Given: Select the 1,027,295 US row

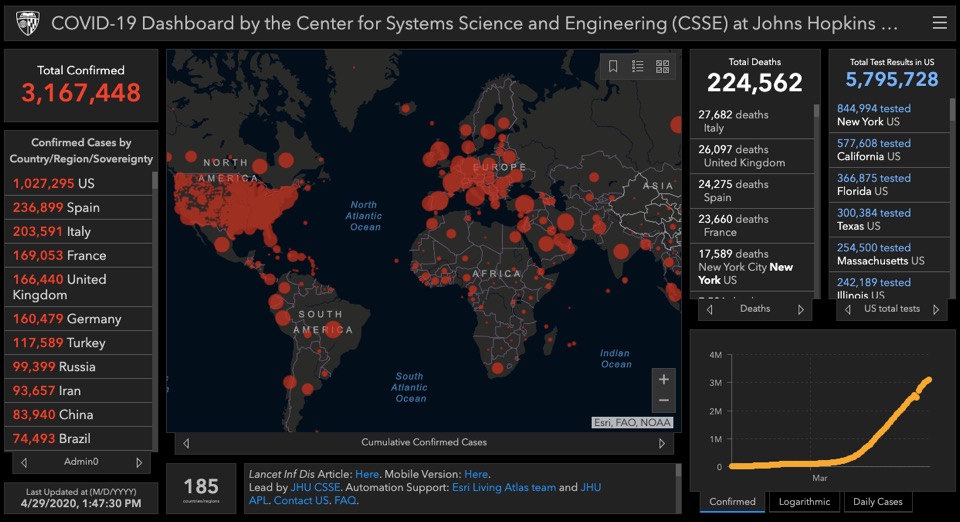Looking at the screenshot, I should click(78, 184).
